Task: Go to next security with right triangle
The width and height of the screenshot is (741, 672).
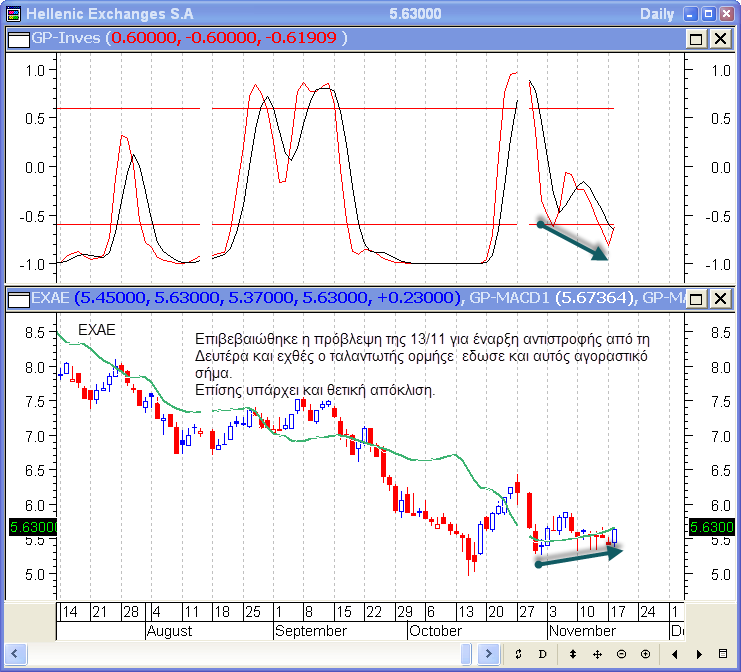Action: [x=700, y=654]
